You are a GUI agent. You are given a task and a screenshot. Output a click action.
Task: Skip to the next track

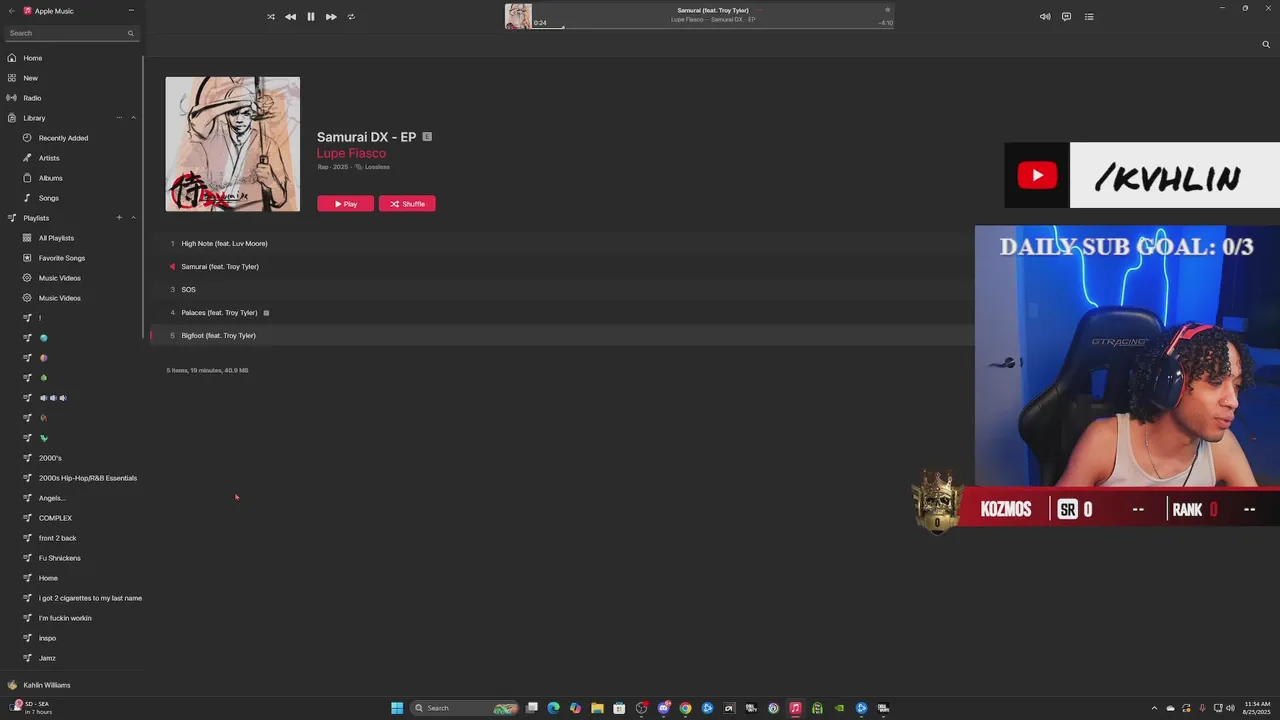coord(331,17)
